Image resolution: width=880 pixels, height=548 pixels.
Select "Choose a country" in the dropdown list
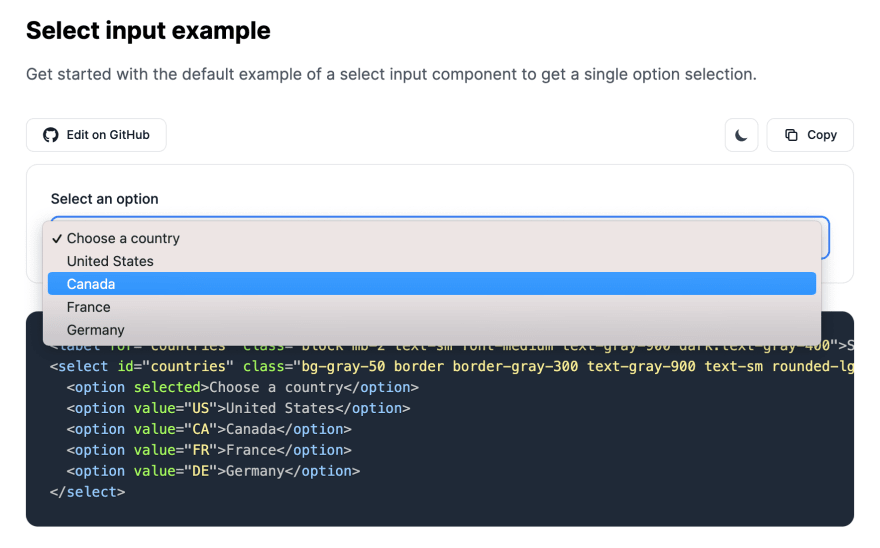pos(123,238)
